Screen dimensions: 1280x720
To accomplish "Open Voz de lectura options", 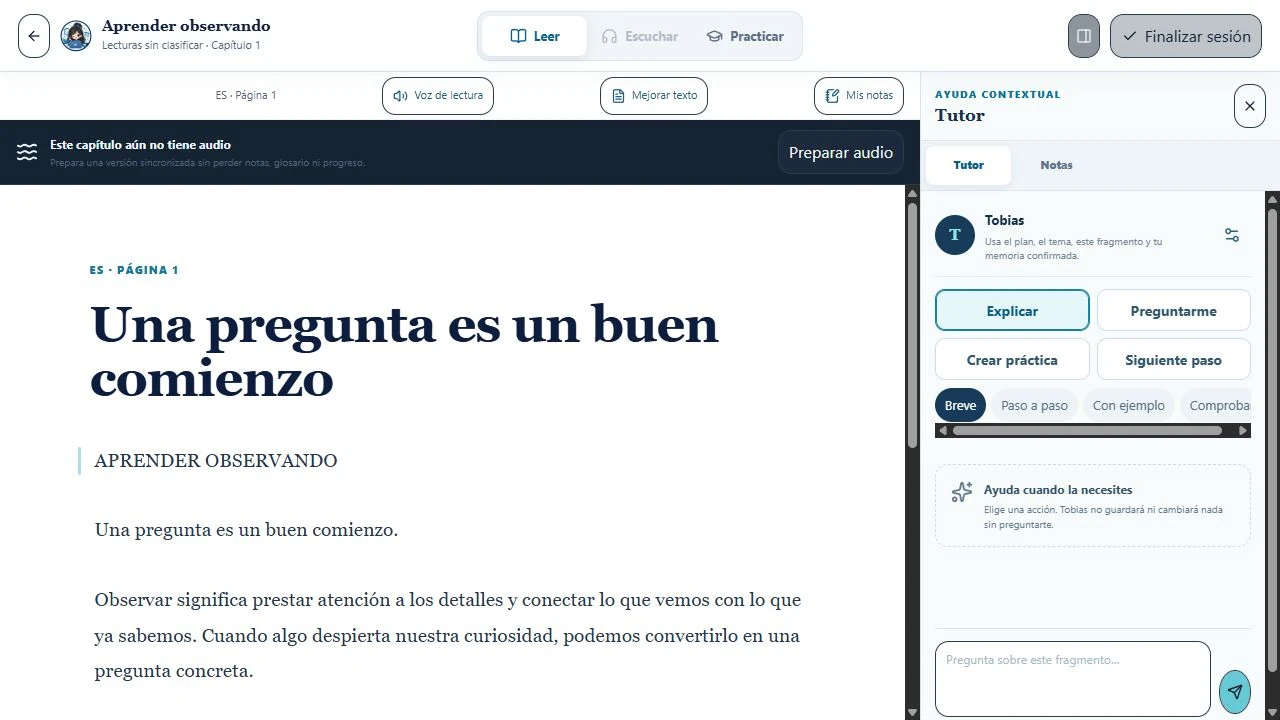I will [x=438, y=96].
